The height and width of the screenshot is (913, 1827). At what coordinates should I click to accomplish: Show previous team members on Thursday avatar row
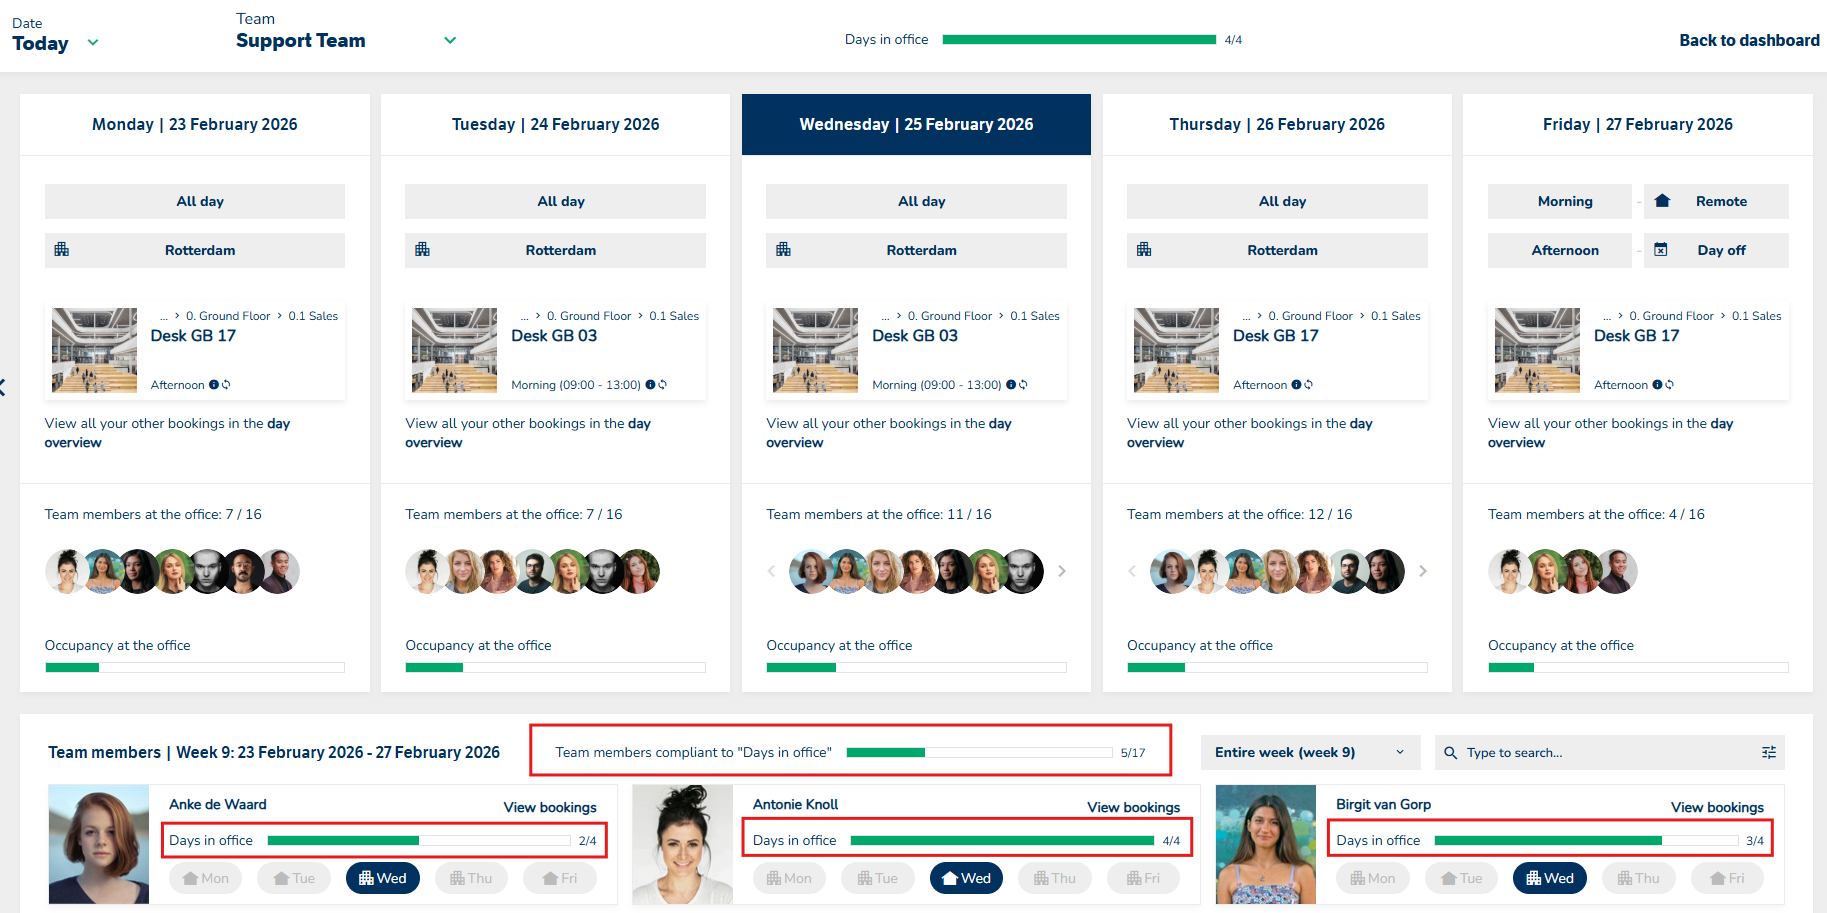tap(1132, 571)
